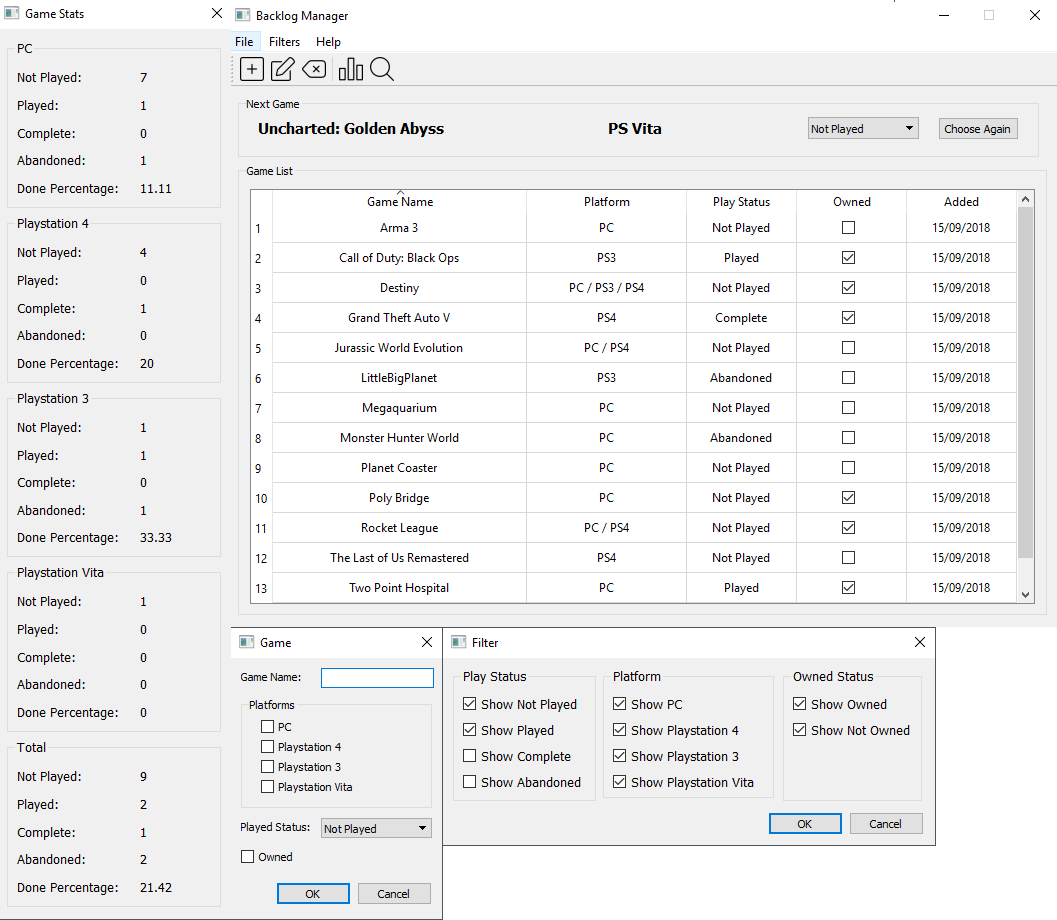Enable Show Complete filter
This screenshot has height=920, width=1057.
pos(470,756)
